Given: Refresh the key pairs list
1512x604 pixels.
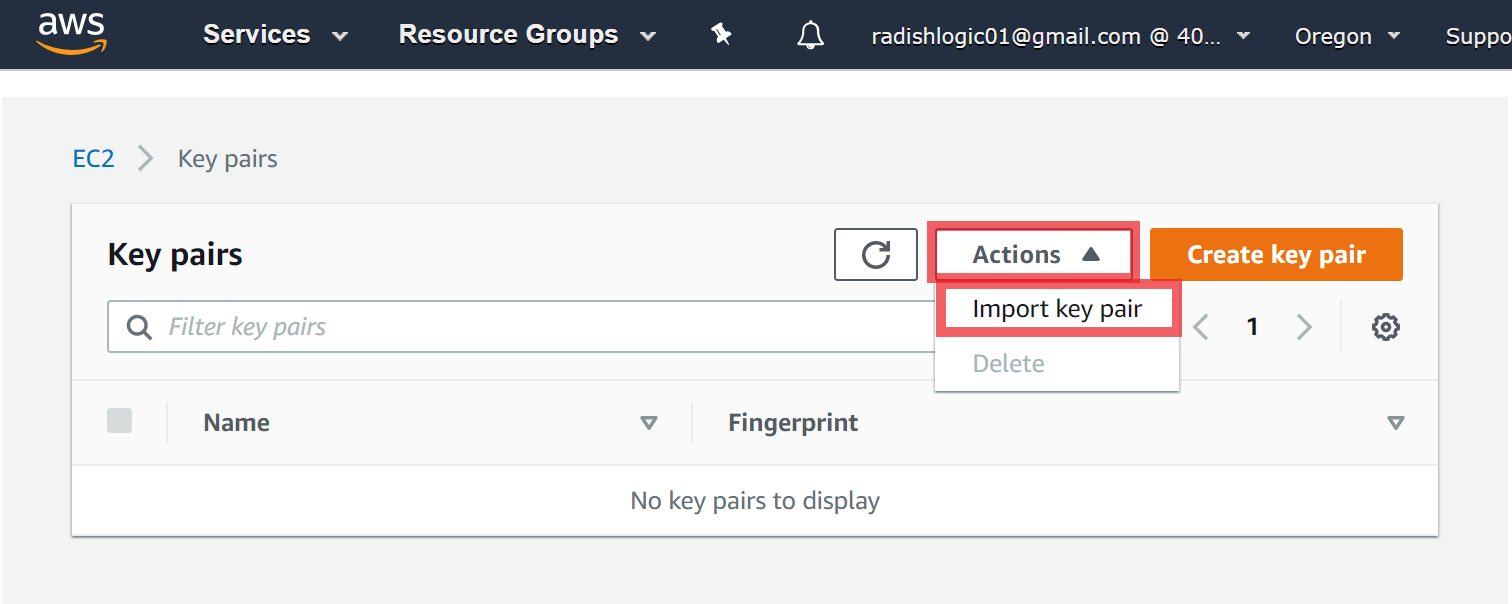Looking at the screenshot, I should [875, 254].
